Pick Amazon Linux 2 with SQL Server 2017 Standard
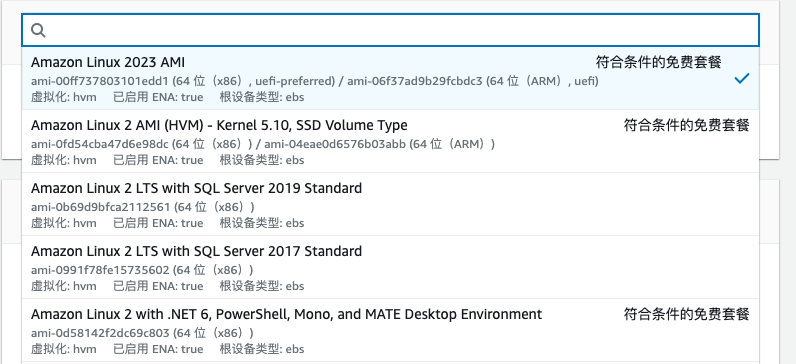Image resolution: width=796 pixels, height=364 pixels. pos(390,267)
